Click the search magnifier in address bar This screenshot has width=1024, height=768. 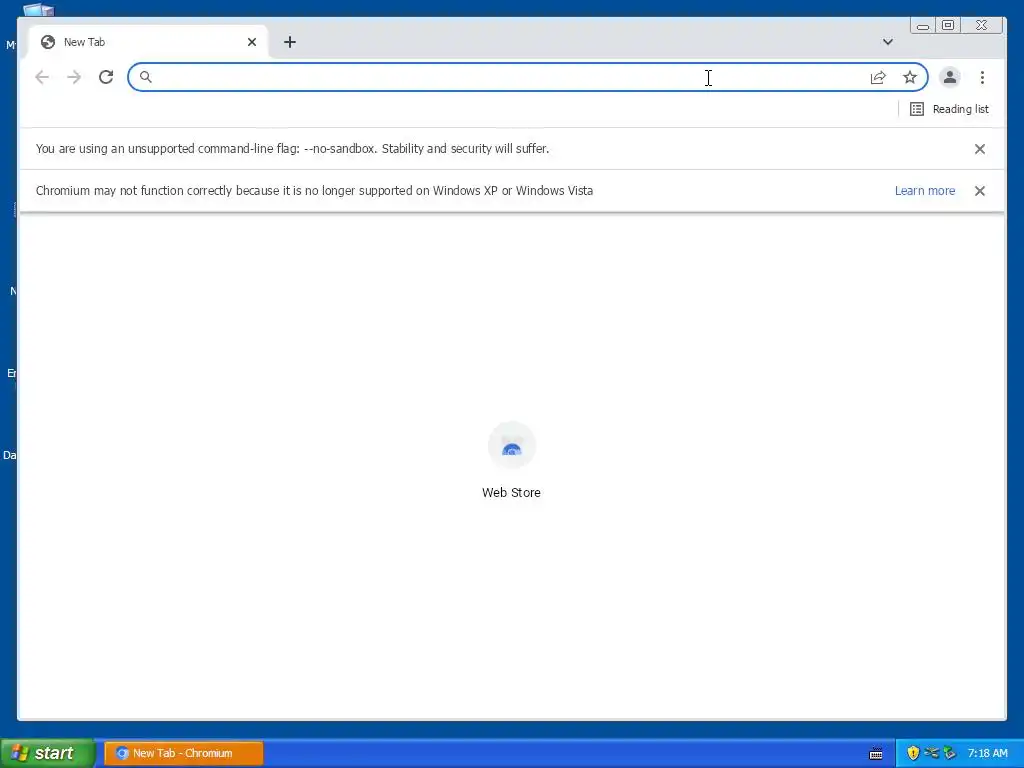coord(146,77)
